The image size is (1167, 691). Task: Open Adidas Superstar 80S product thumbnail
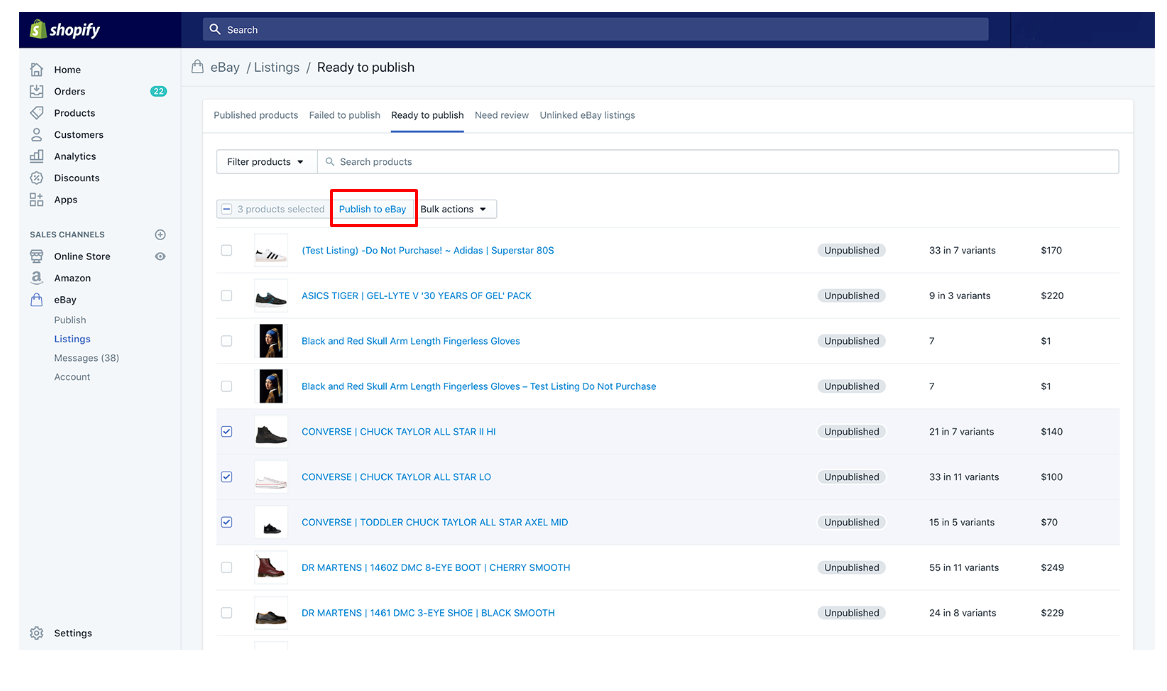[x=271, y=250]
